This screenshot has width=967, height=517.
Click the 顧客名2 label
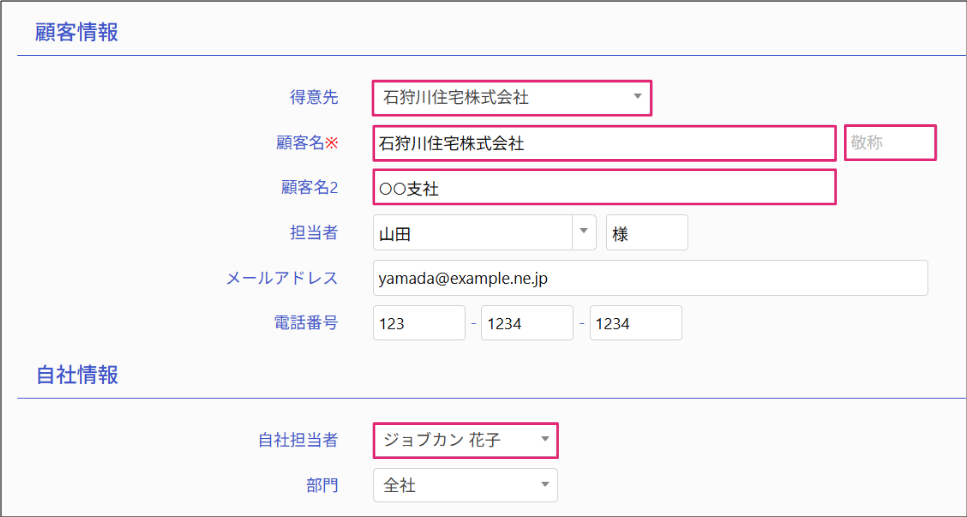point(310,188)
